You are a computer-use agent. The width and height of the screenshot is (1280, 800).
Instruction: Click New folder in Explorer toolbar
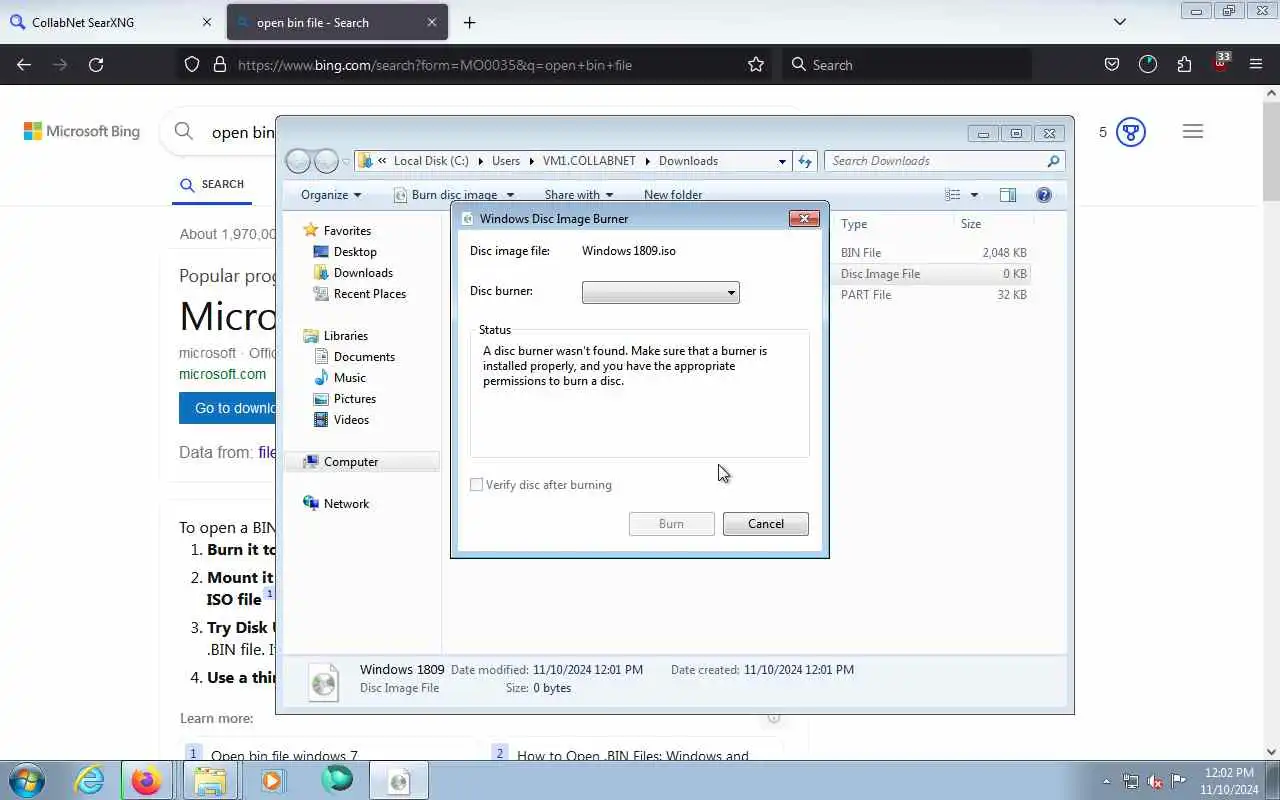[673, 195]
